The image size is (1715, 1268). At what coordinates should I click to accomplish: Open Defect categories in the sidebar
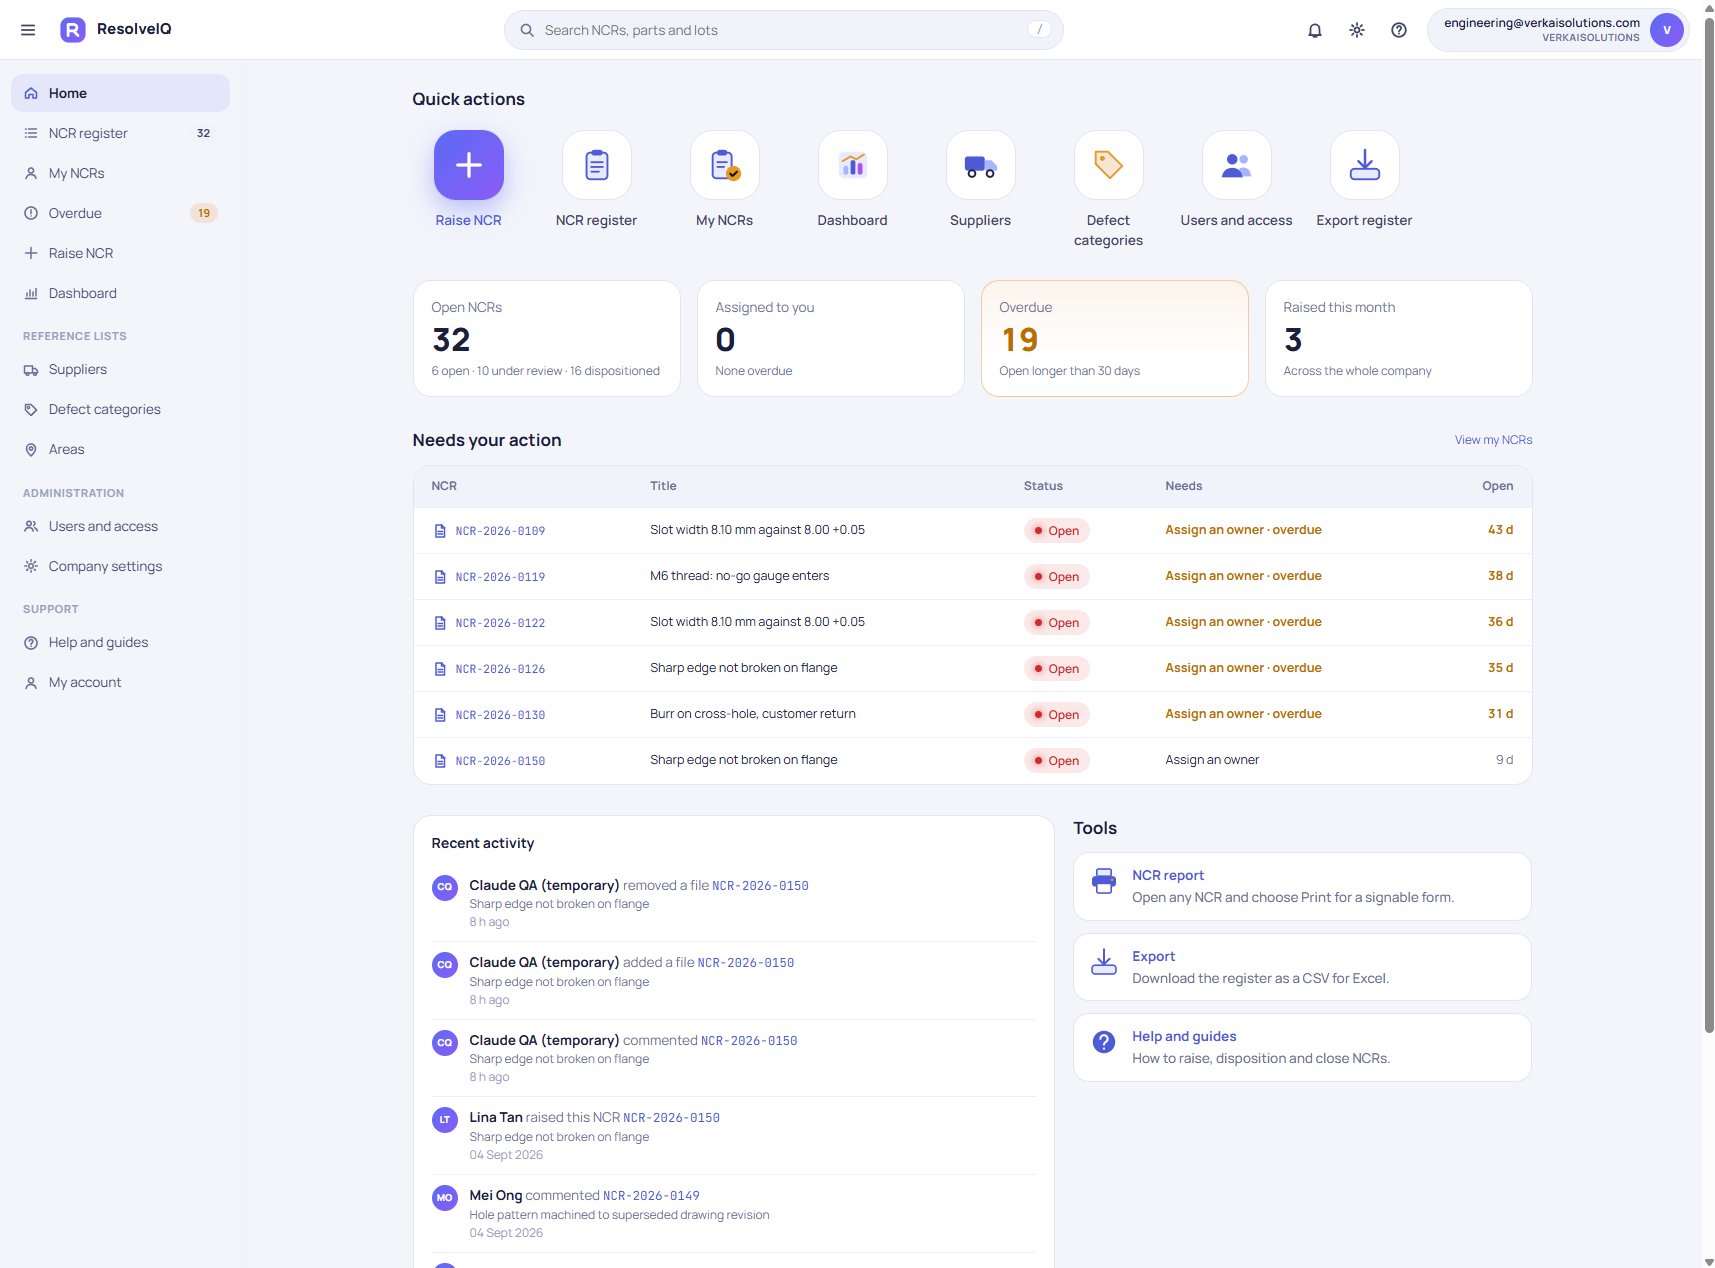120,409
